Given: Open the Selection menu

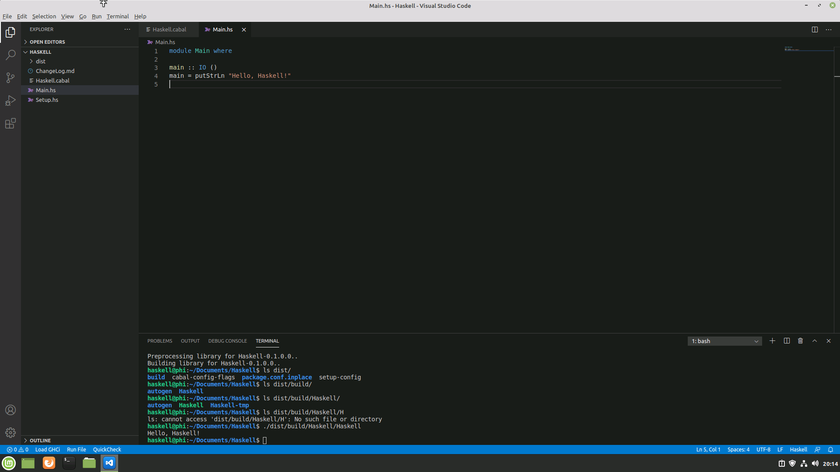Looking at the screenshot, I should coord(44,17).
